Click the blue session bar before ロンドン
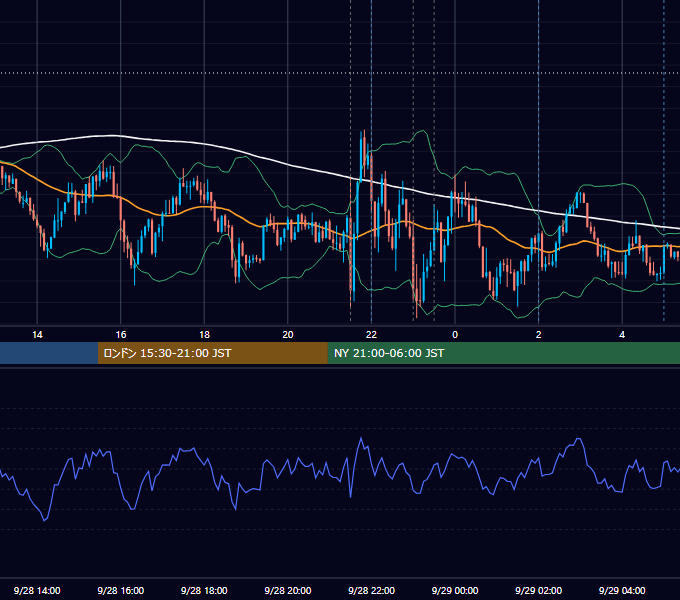Viewport: 680px width, 600px height. point(49,353)
